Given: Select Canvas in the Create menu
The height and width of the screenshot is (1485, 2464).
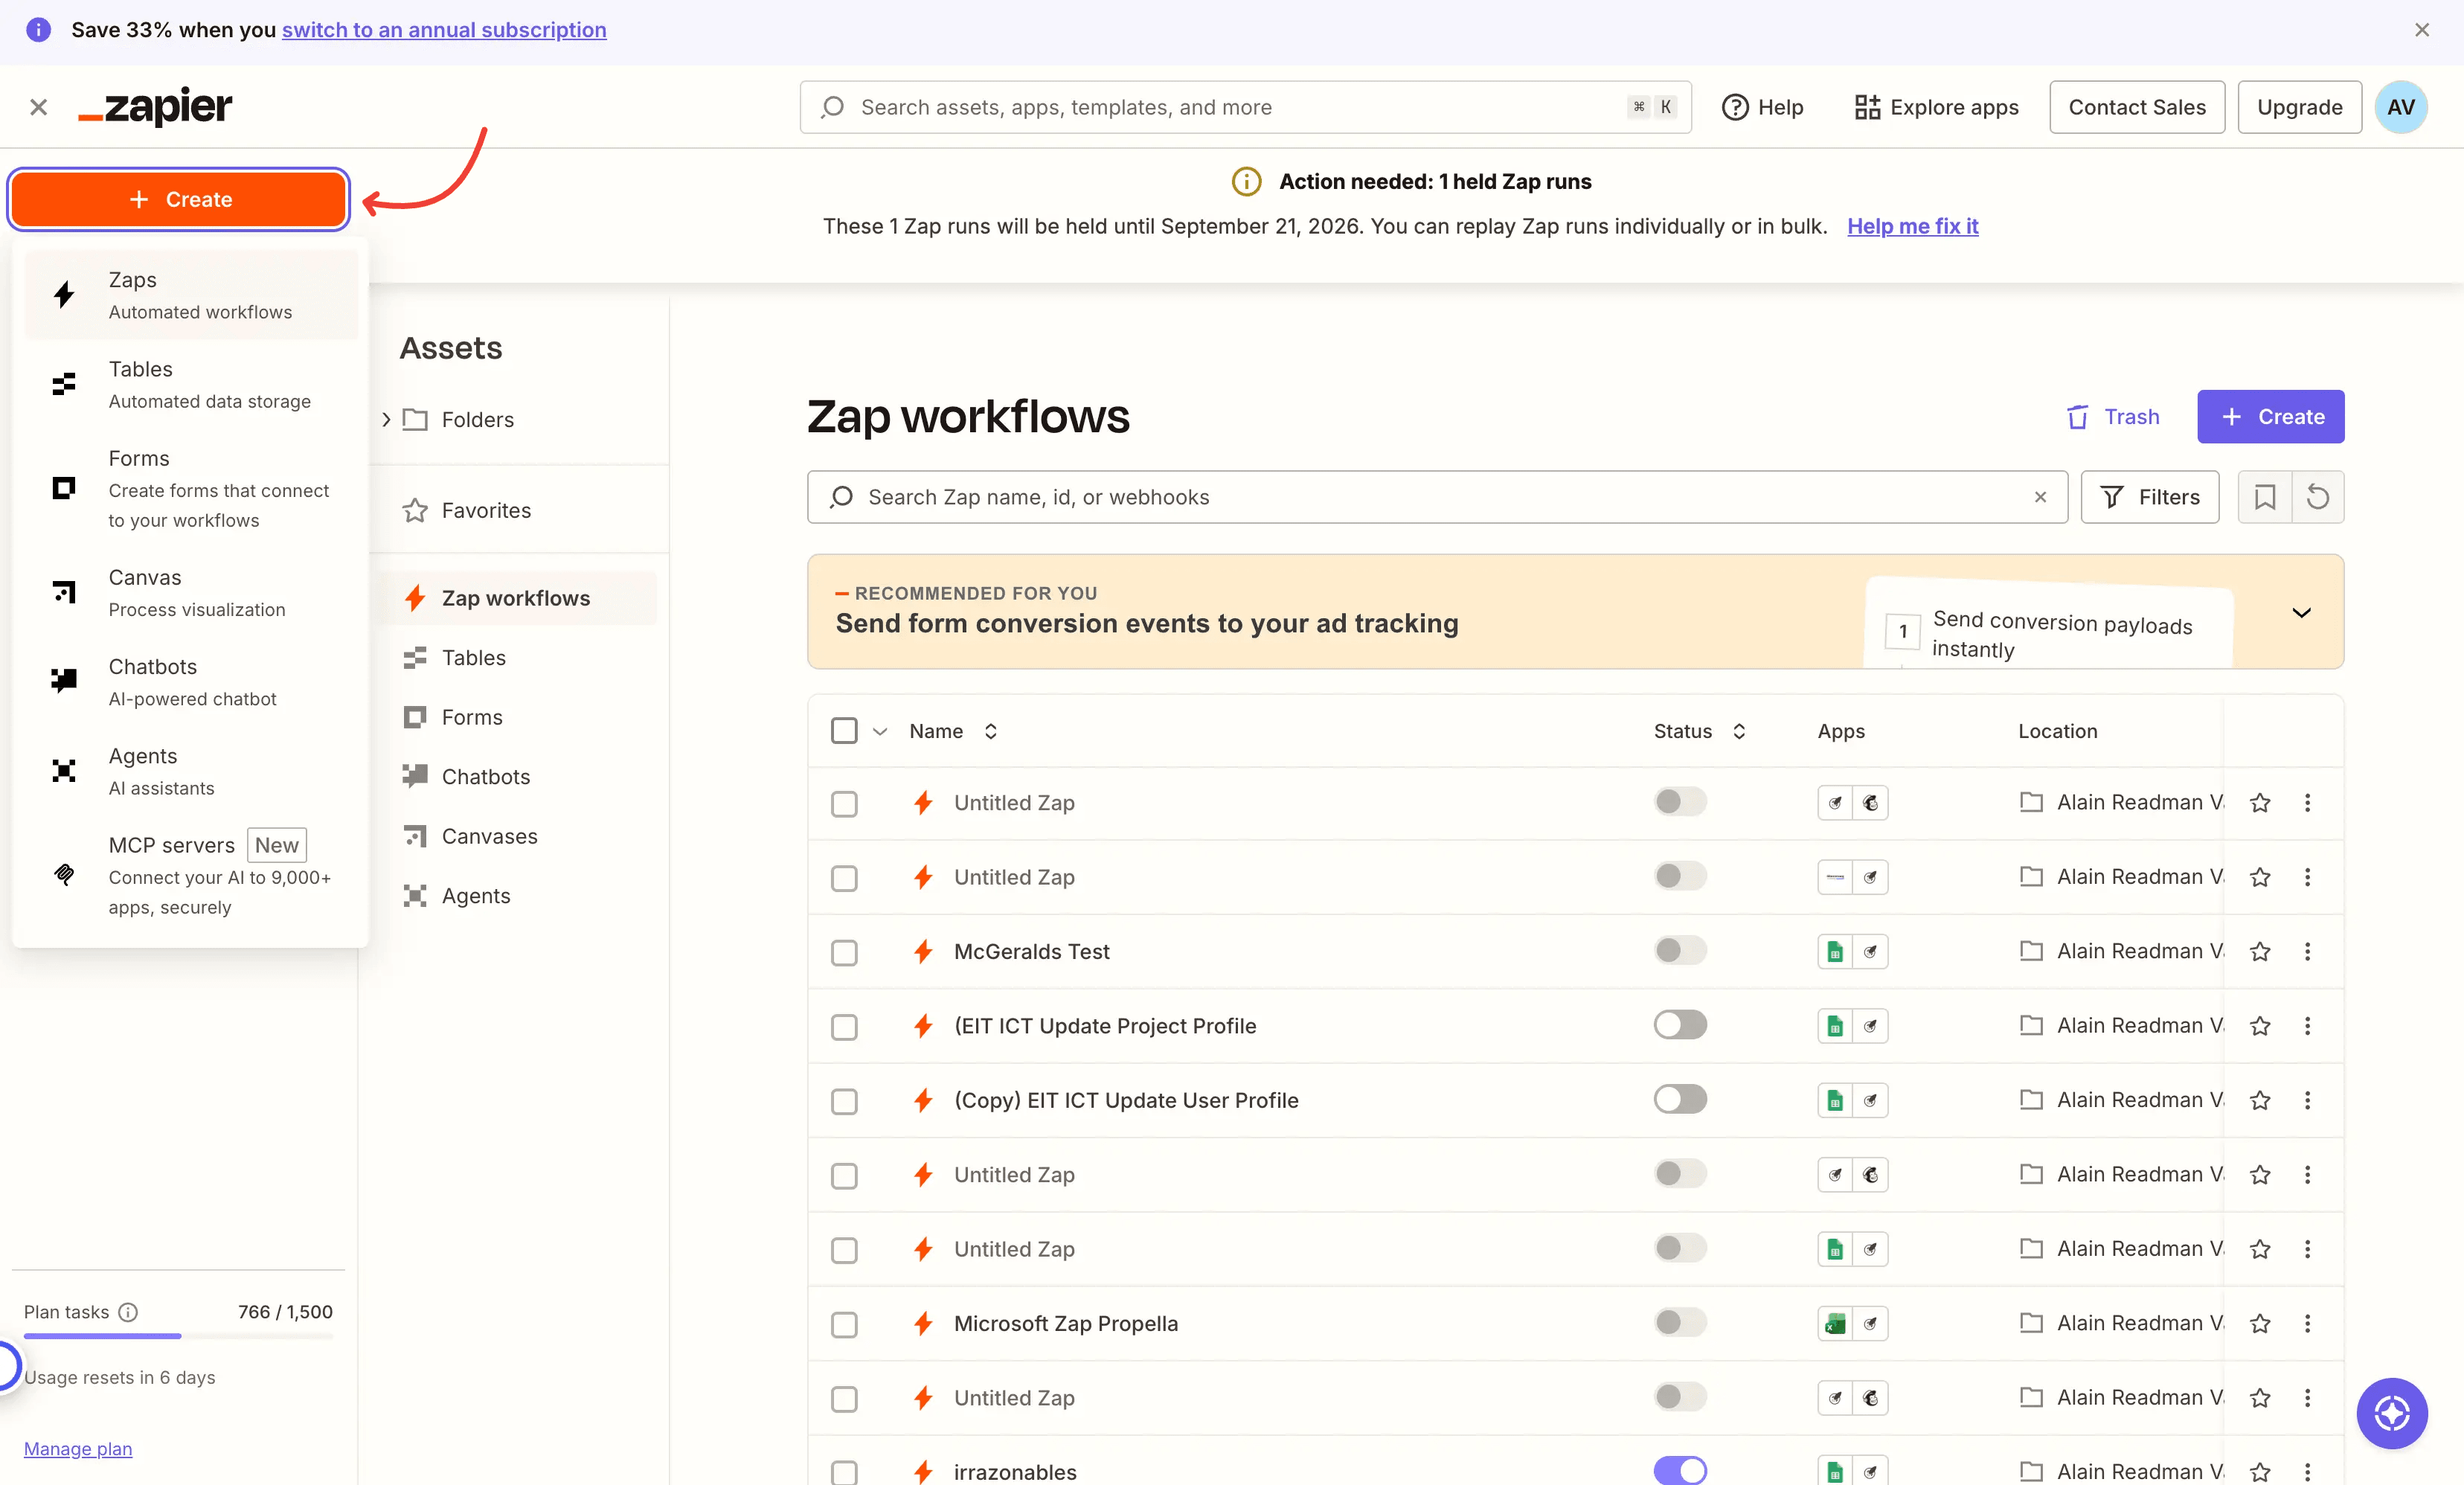Looking at the screenshot, I should 190,592.
